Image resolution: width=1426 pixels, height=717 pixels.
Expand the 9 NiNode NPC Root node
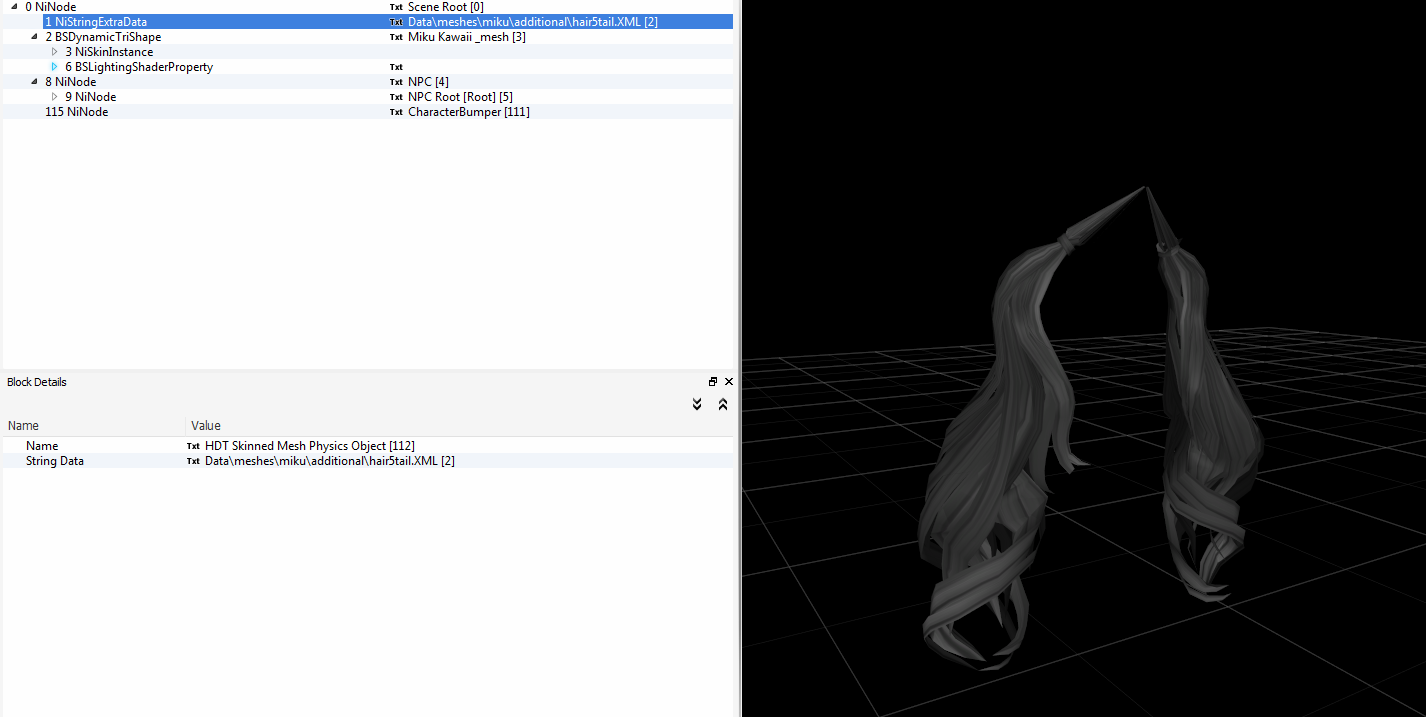point(55,97)
